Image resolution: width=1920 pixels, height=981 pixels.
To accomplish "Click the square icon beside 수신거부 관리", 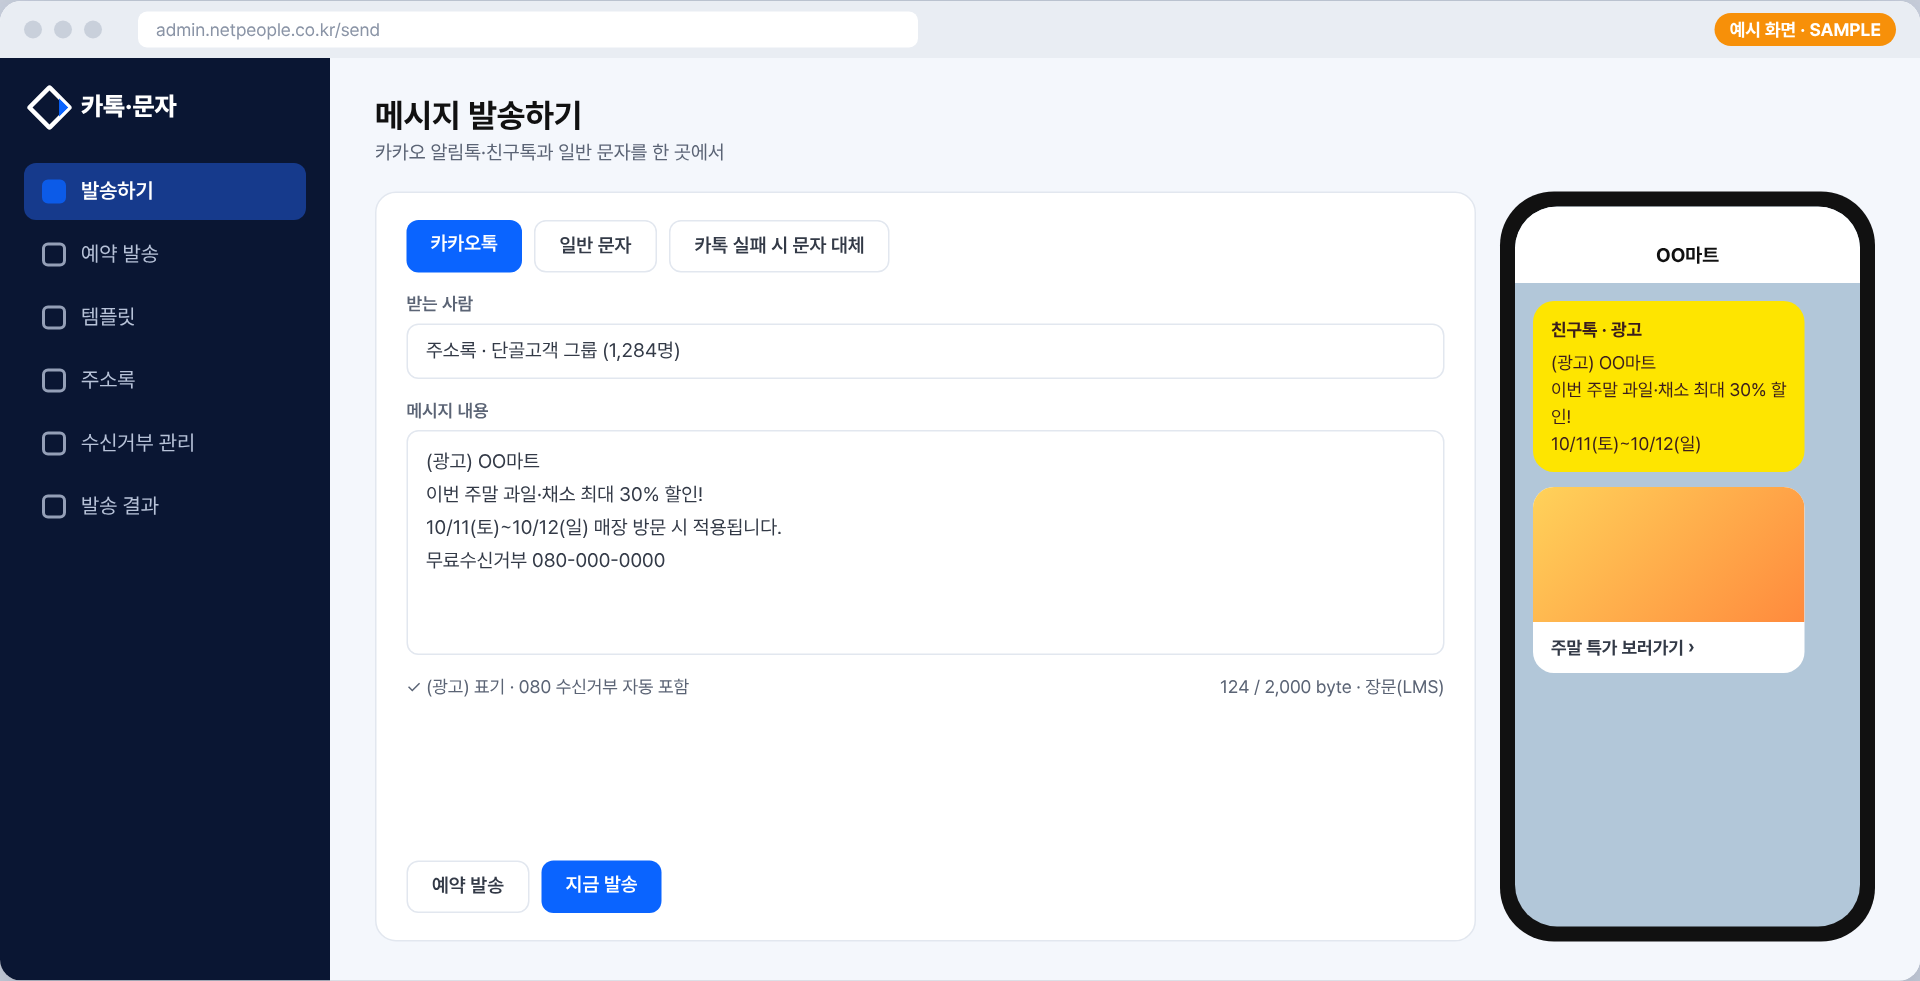I will [x=54, y=444].
